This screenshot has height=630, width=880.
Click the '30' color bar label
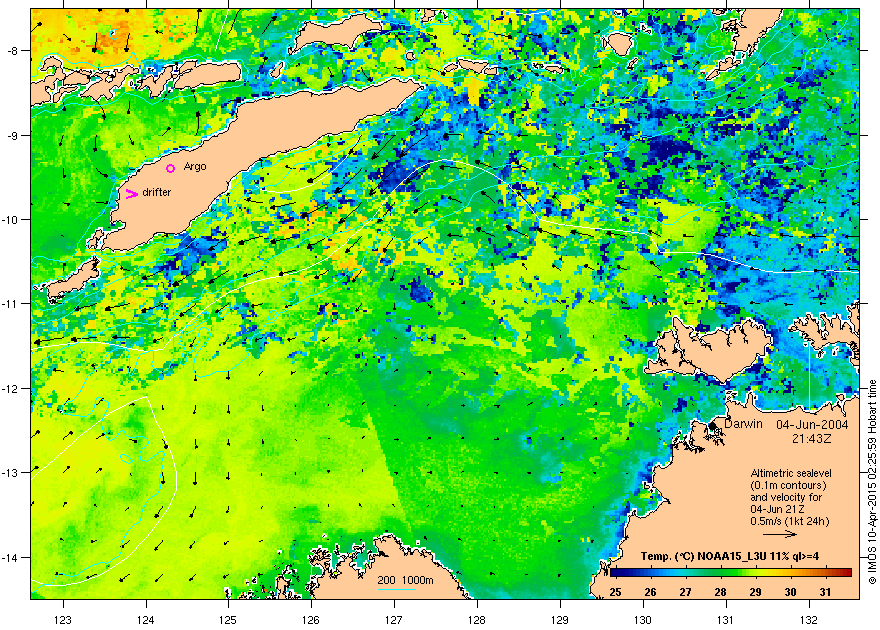coord(791,592)
